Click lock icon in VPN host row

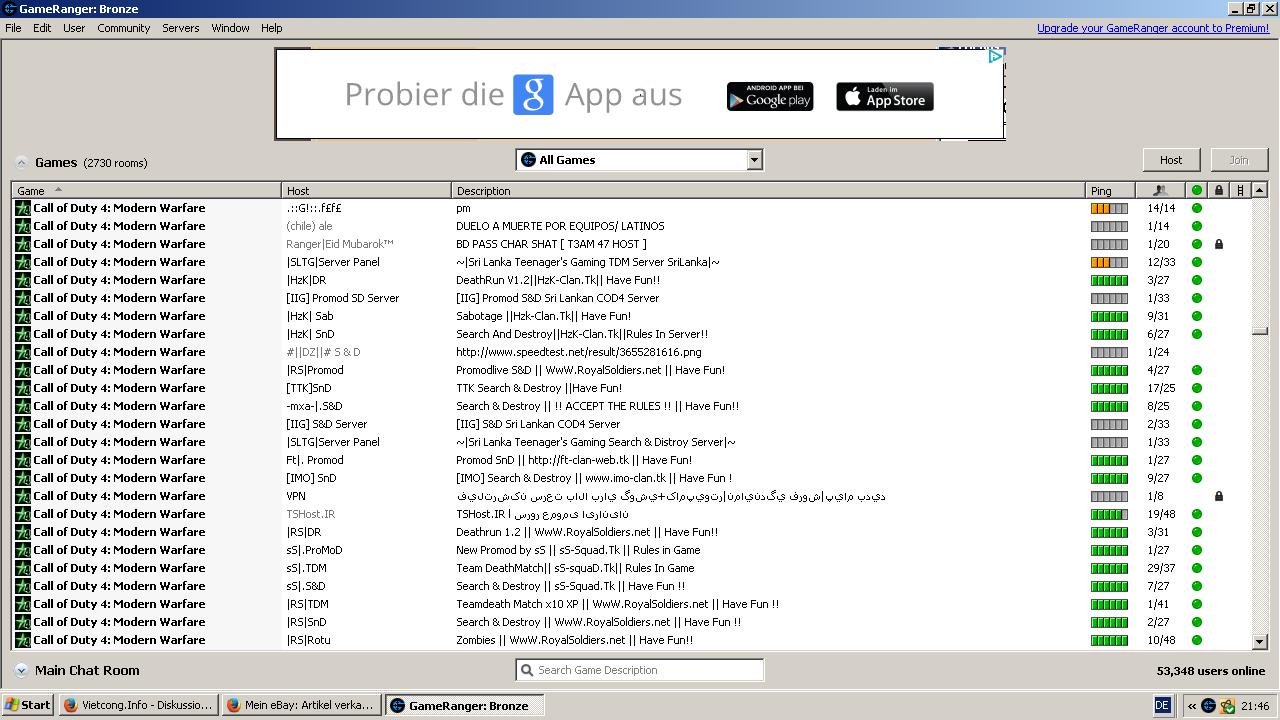tap(1218, 496)
